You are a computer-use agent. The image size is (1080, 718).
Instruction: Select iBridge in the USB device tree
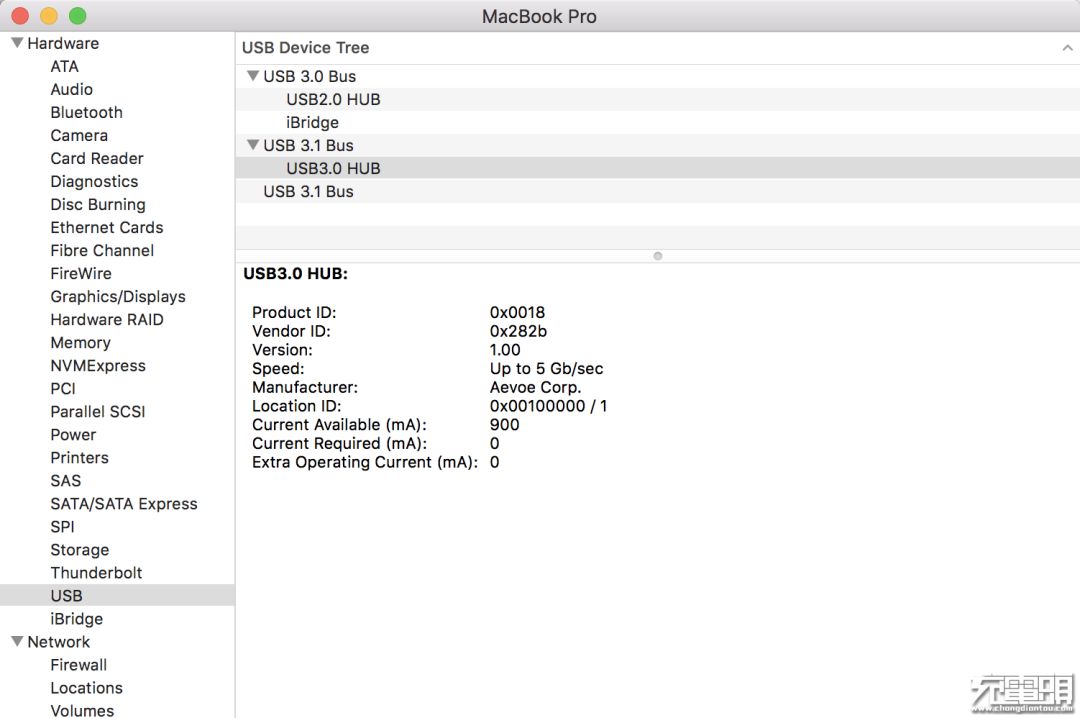tap(657, 122)
